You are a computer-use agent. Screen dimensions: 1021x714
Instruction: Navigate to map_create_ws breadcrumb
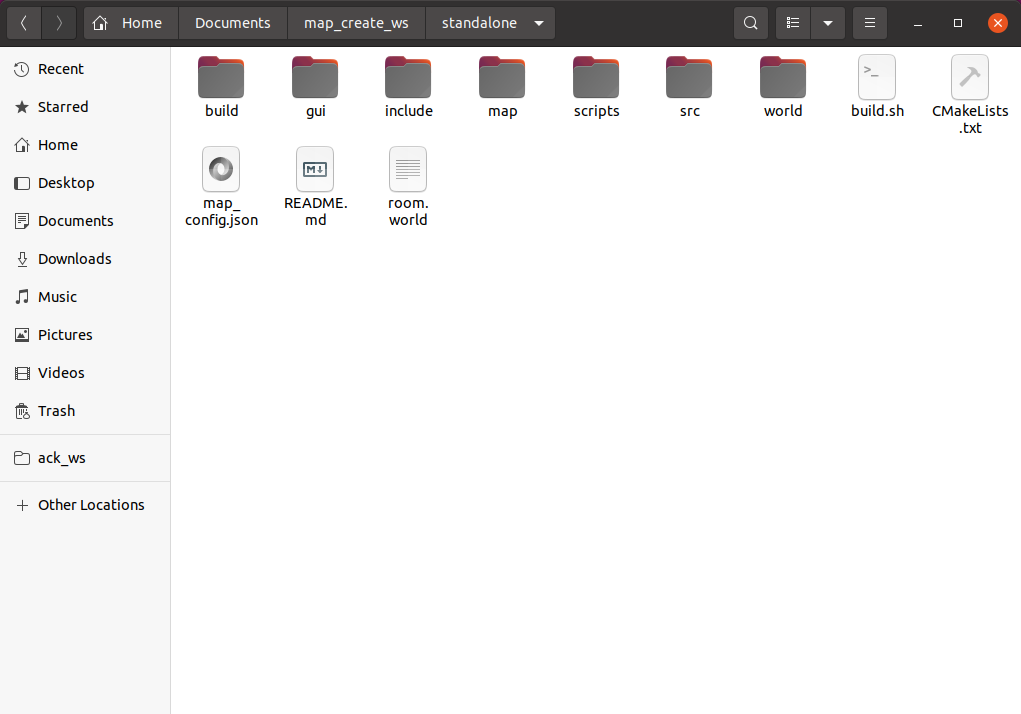click(356, 23)
